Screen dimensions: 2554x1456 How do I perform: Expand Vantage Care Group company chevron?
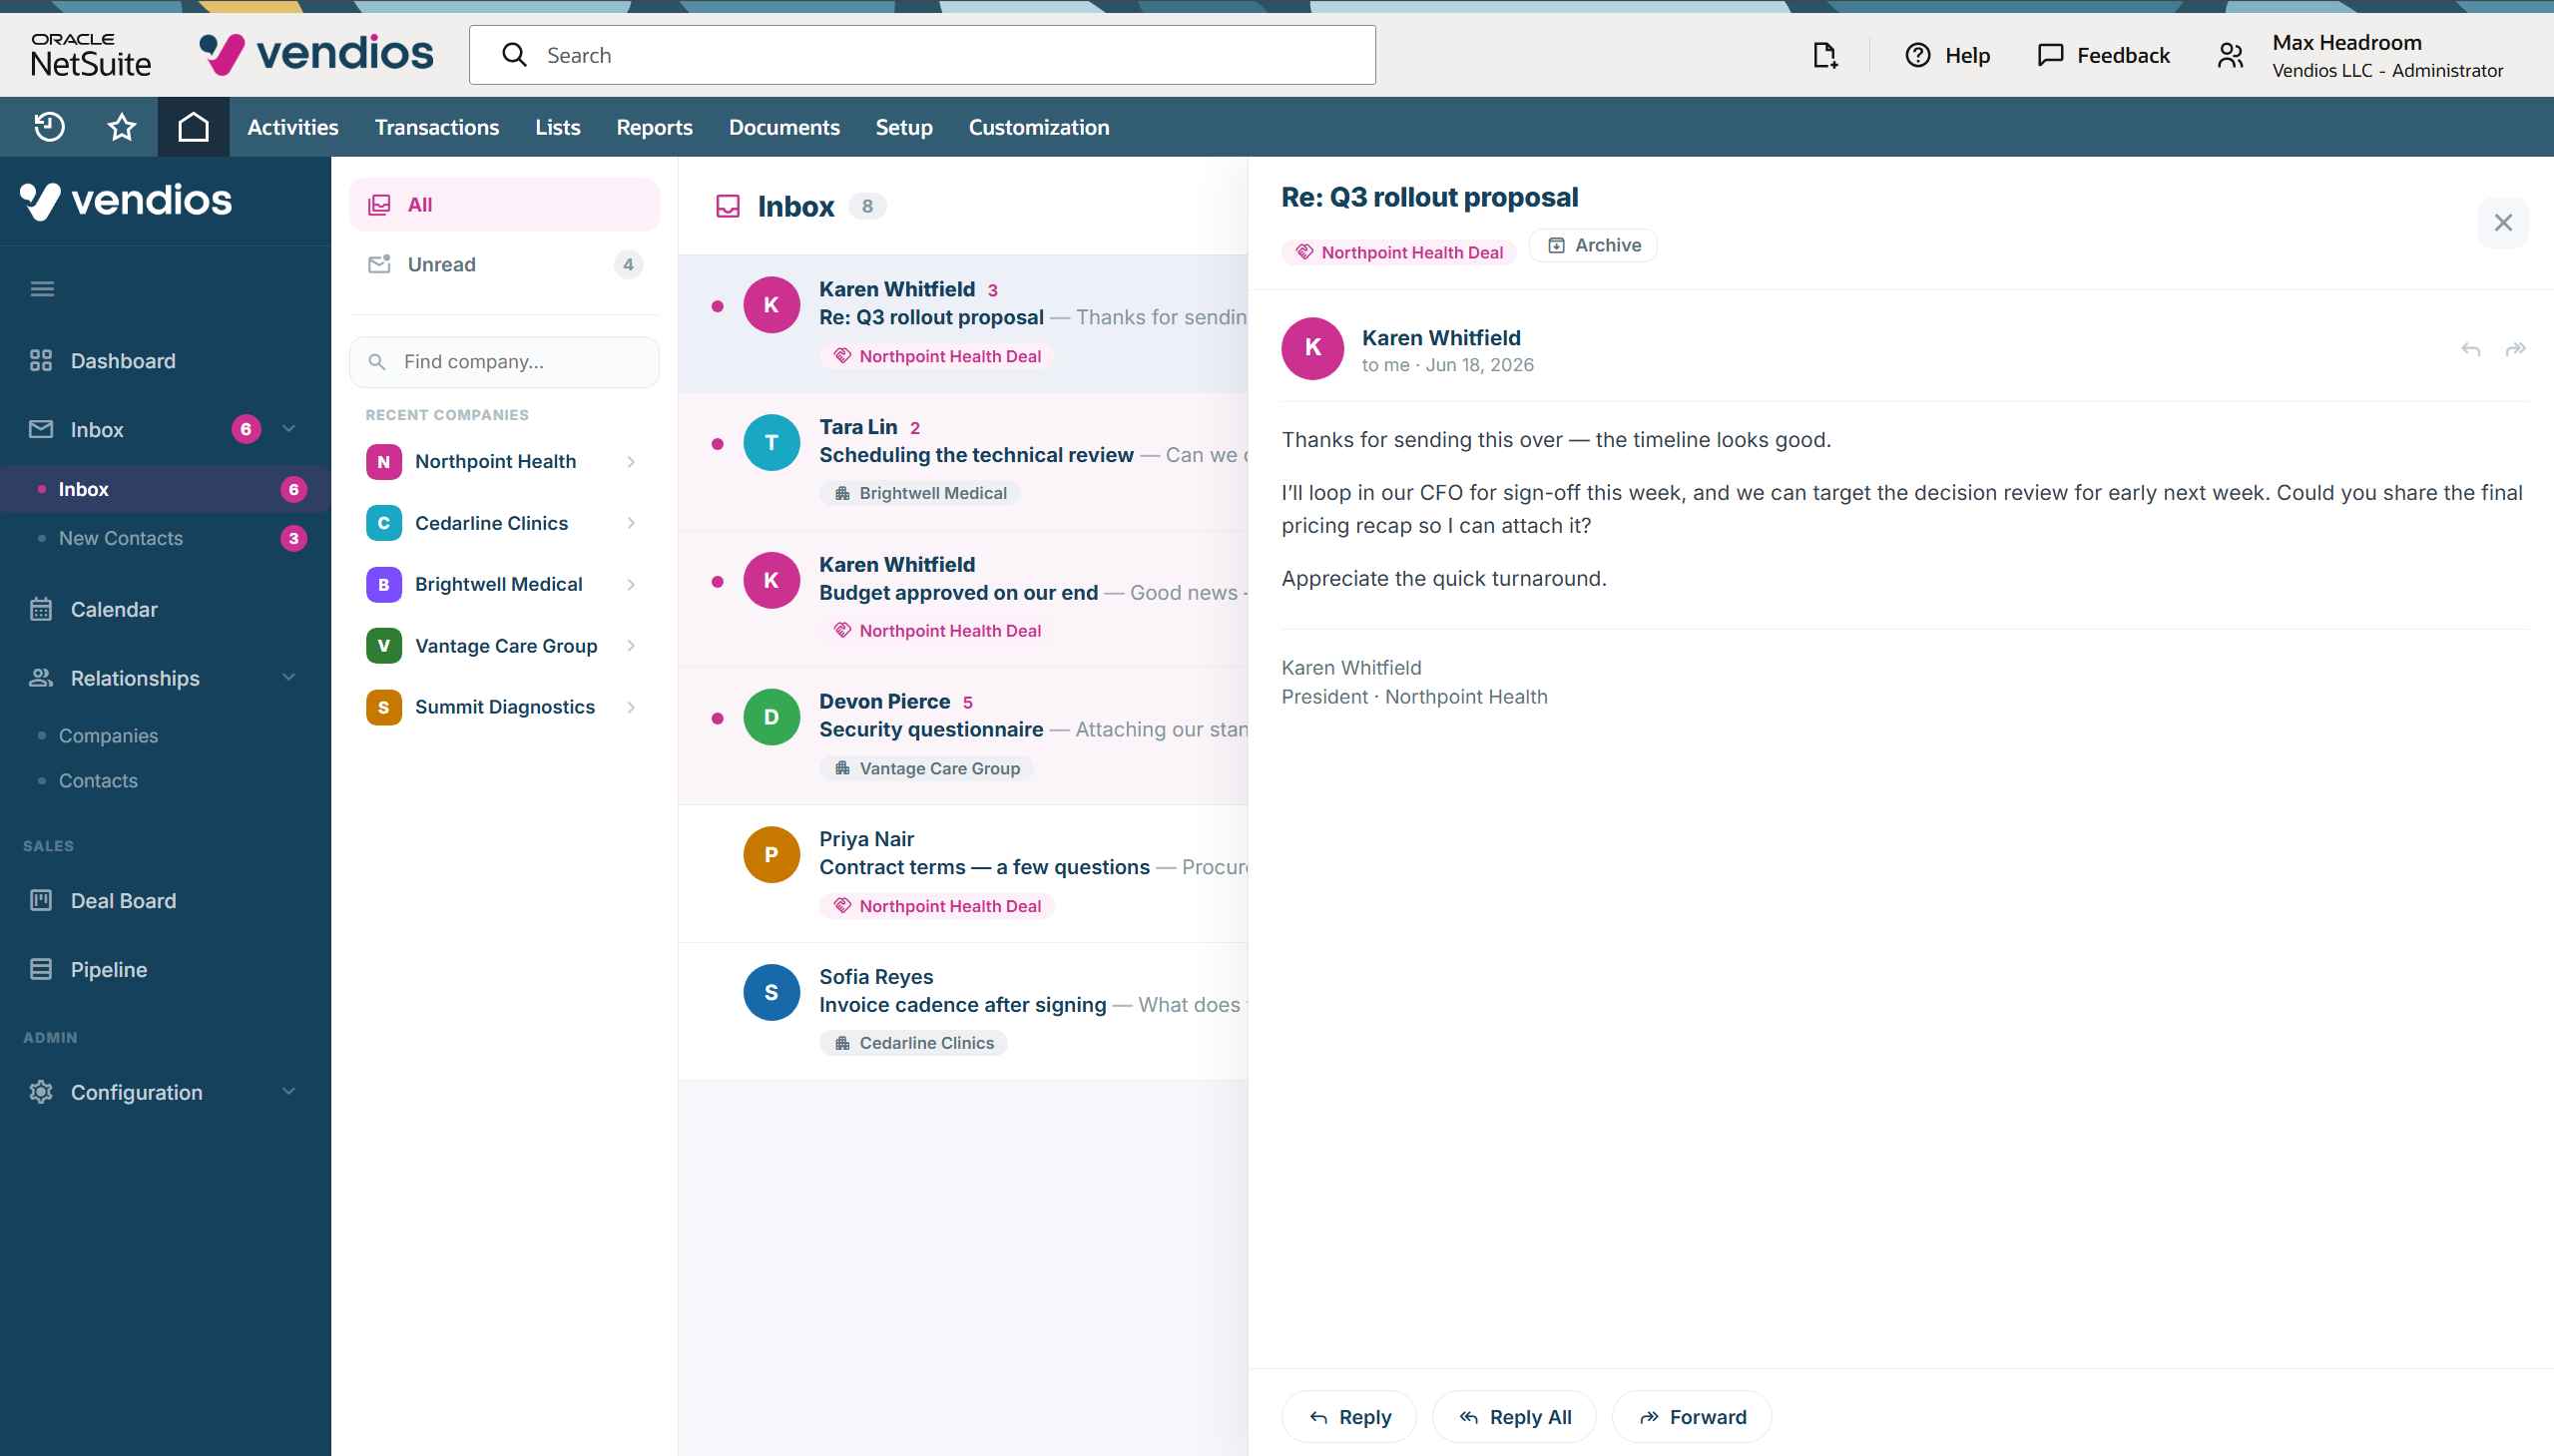coord(631,645)
